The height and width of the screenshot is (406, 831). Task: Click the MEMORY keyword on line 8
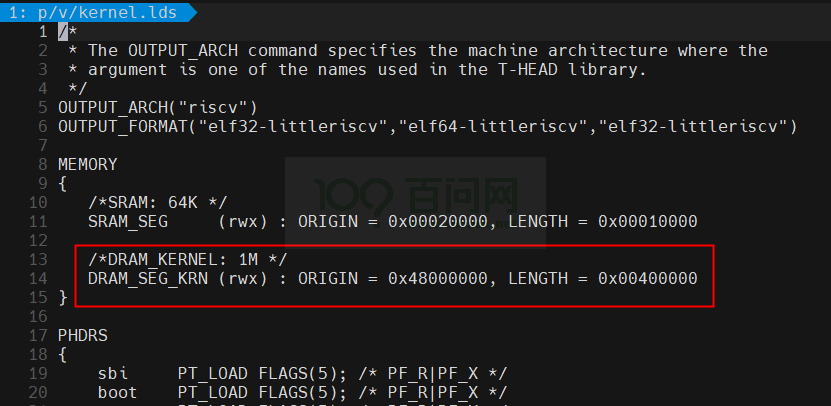pyautogui.click(x=88, y=165)
